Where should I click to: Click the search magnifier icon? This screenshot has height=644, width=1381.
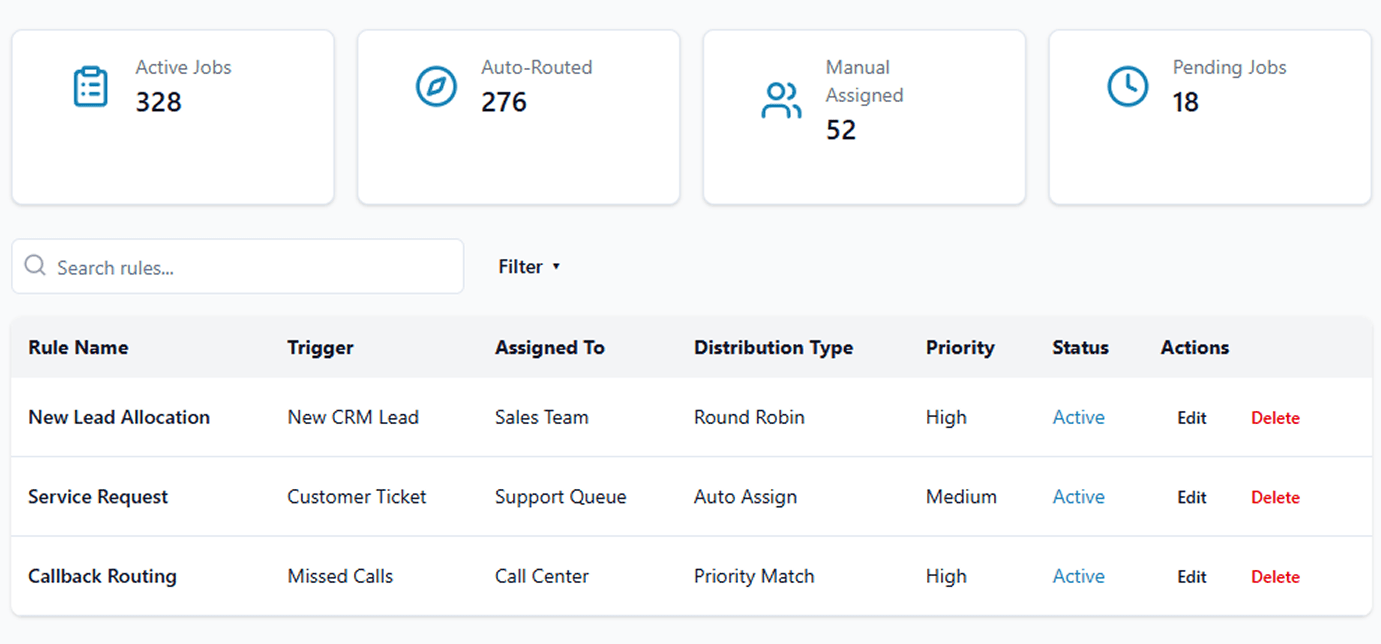pyautogui.click(x=35, y=266)
